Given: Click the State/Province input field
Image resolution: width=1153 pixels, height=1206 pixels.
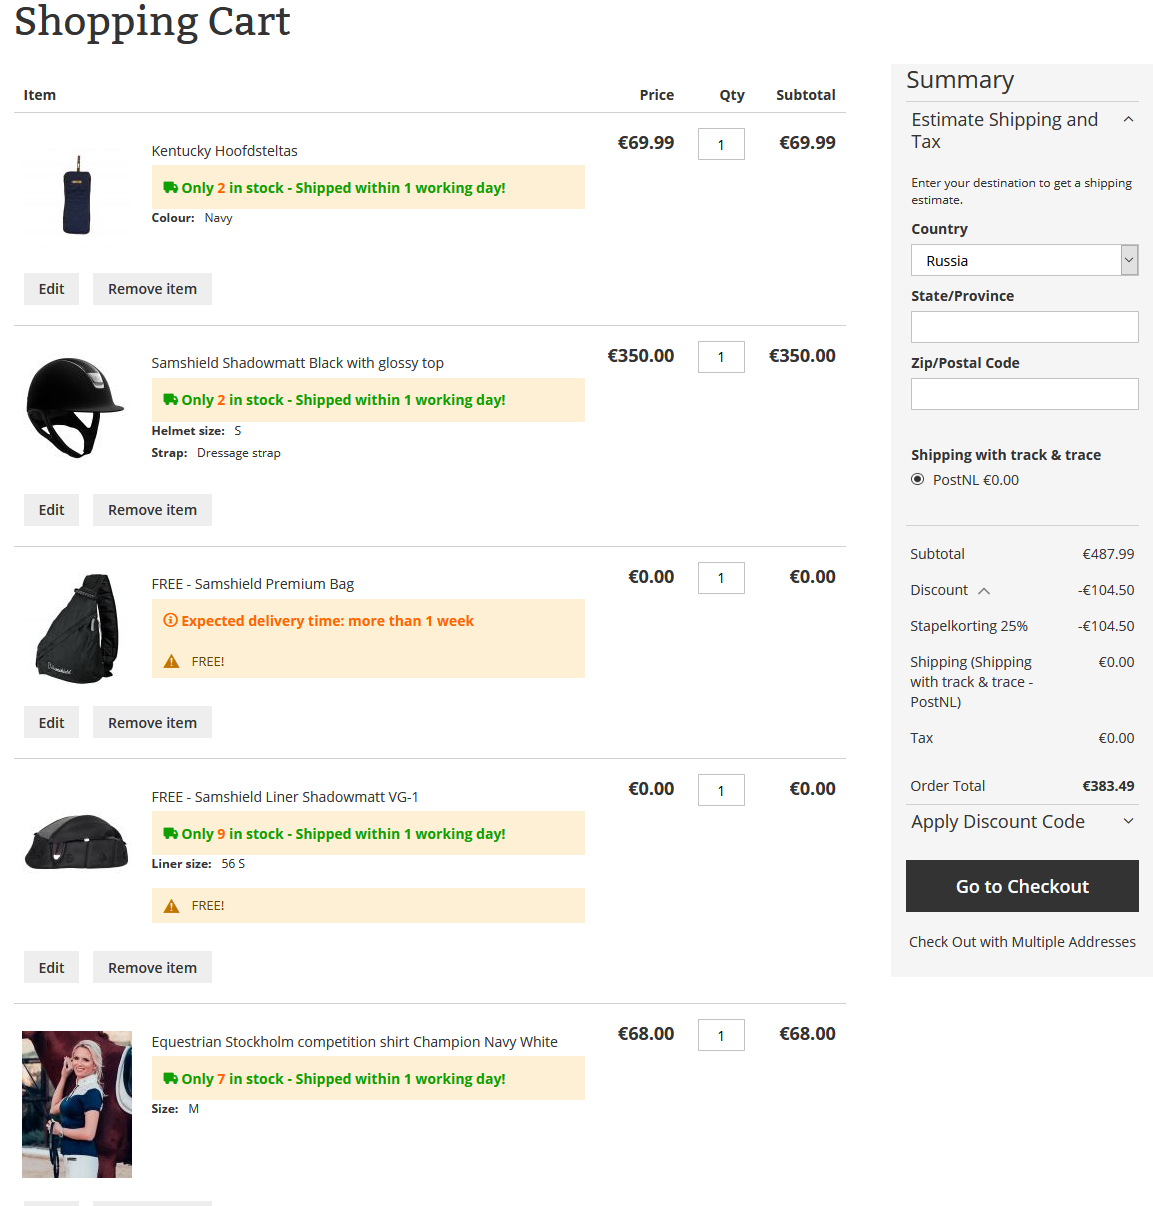Looking at the screenshot, I should click(x=1024, y=327).
